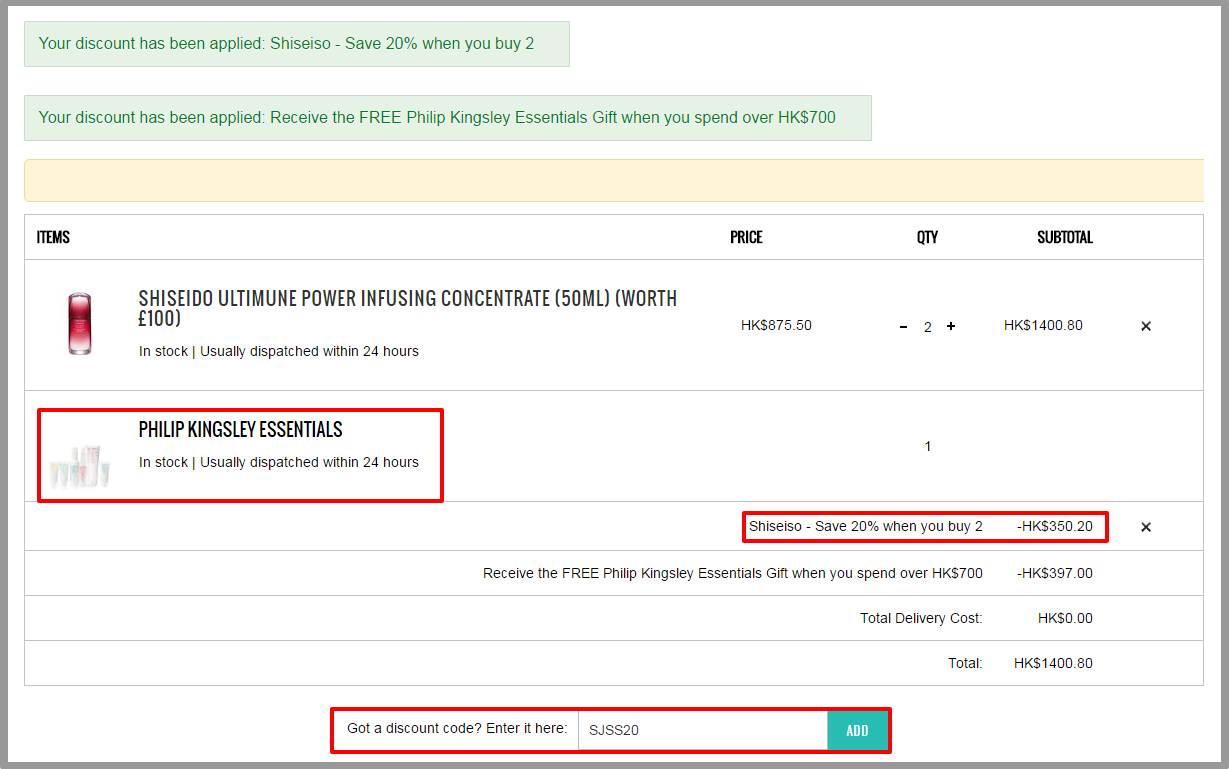Click the Total Delivery Cost label
This screenshot has width=1229, height=769.
921,618
